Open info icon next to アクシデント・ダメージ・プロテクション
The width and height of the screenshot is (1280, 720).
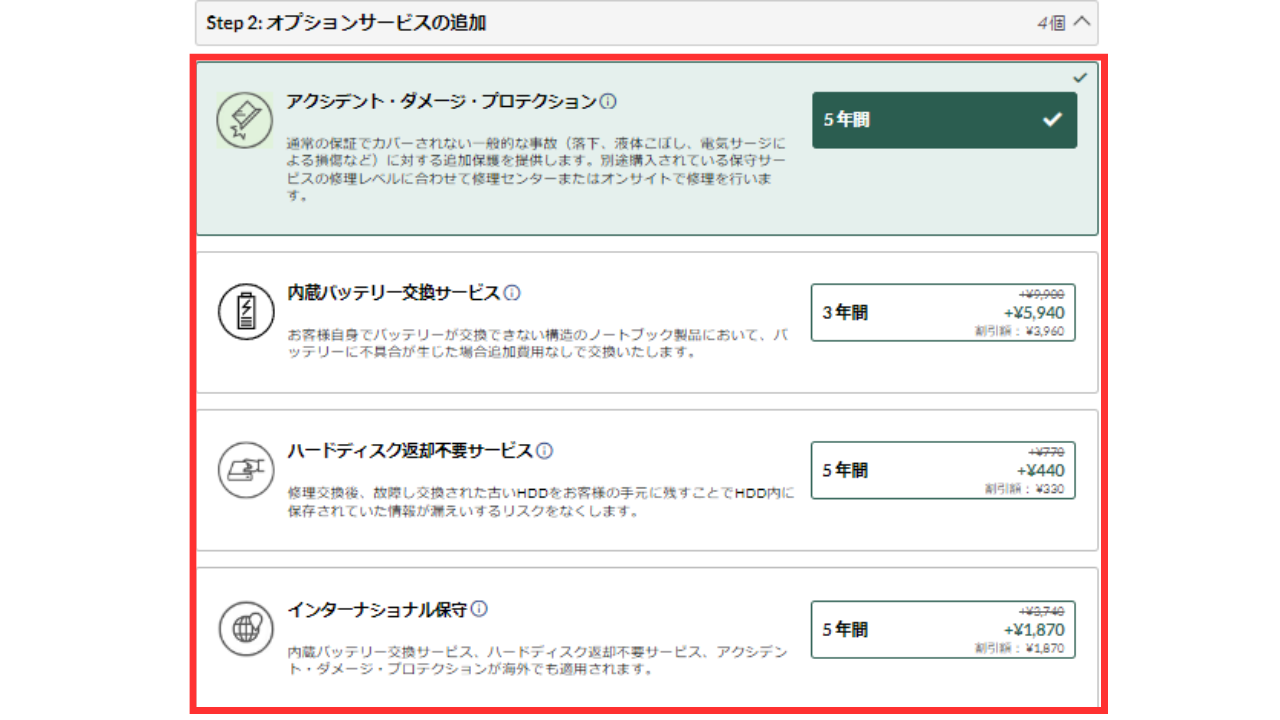tap(608, 102)
